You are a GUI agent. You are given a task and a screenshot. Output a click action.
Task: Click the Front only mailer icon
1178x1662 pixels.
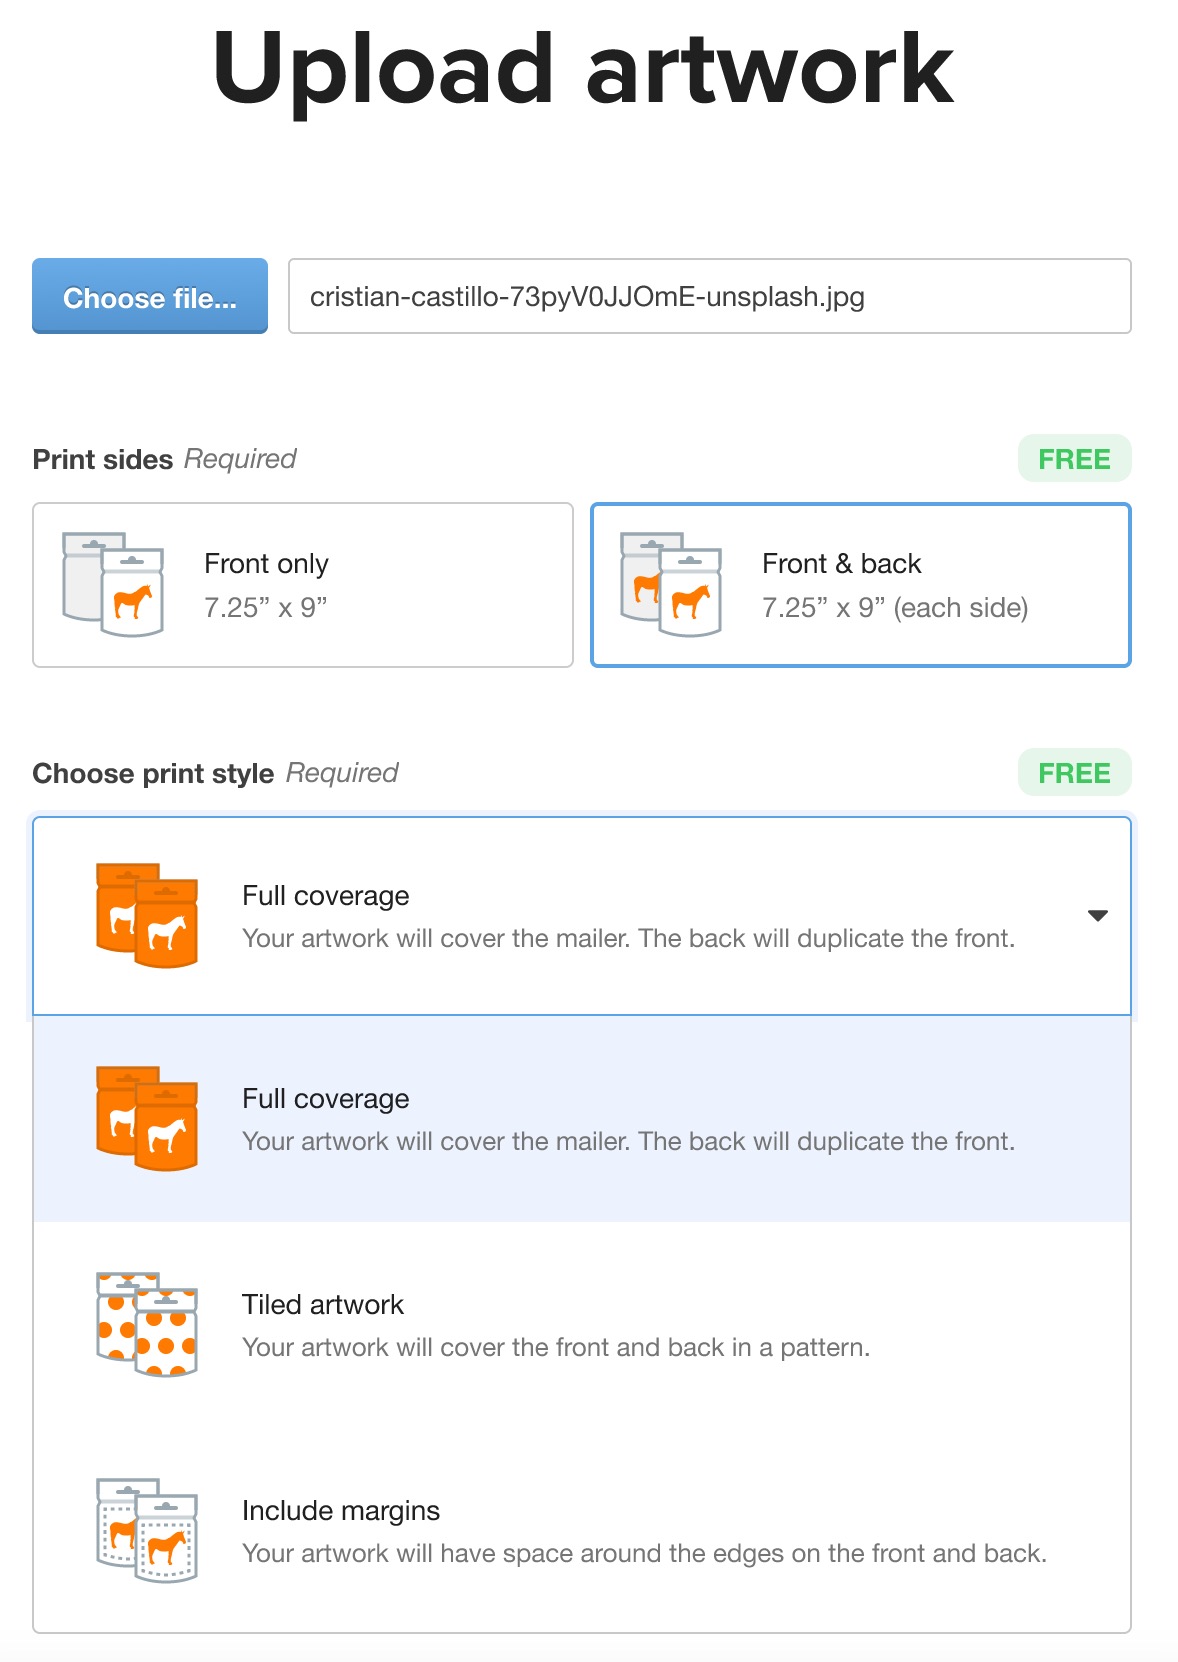[x=113, y=585]
